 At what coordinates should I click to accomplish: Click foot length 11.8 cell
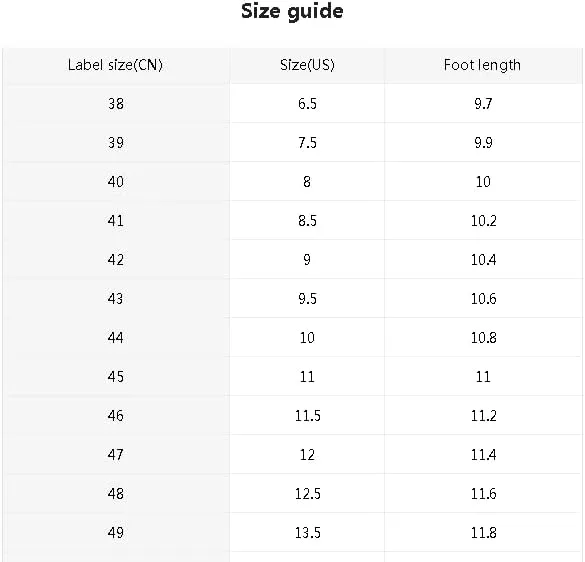click(x=484, y=533)
